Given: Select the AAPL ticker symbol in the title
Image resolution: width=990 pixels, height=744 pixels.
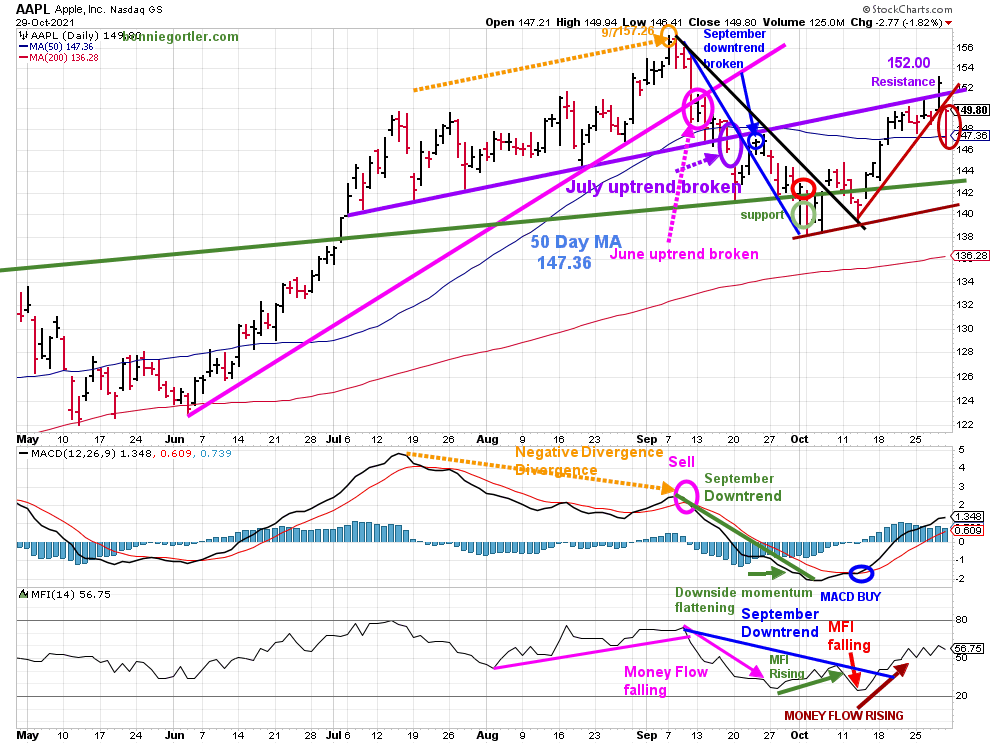Looking at the screenshot, I should click(33, 9).
